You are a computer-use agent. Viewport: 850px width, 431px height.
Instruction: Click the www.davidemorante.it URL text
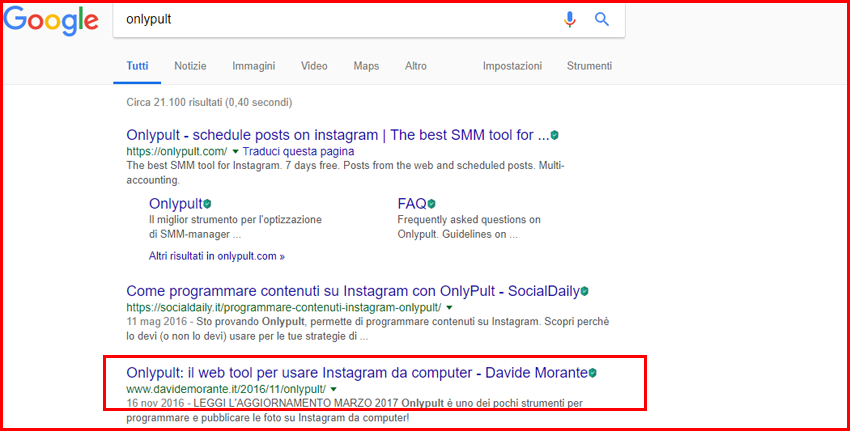point(226,389)
